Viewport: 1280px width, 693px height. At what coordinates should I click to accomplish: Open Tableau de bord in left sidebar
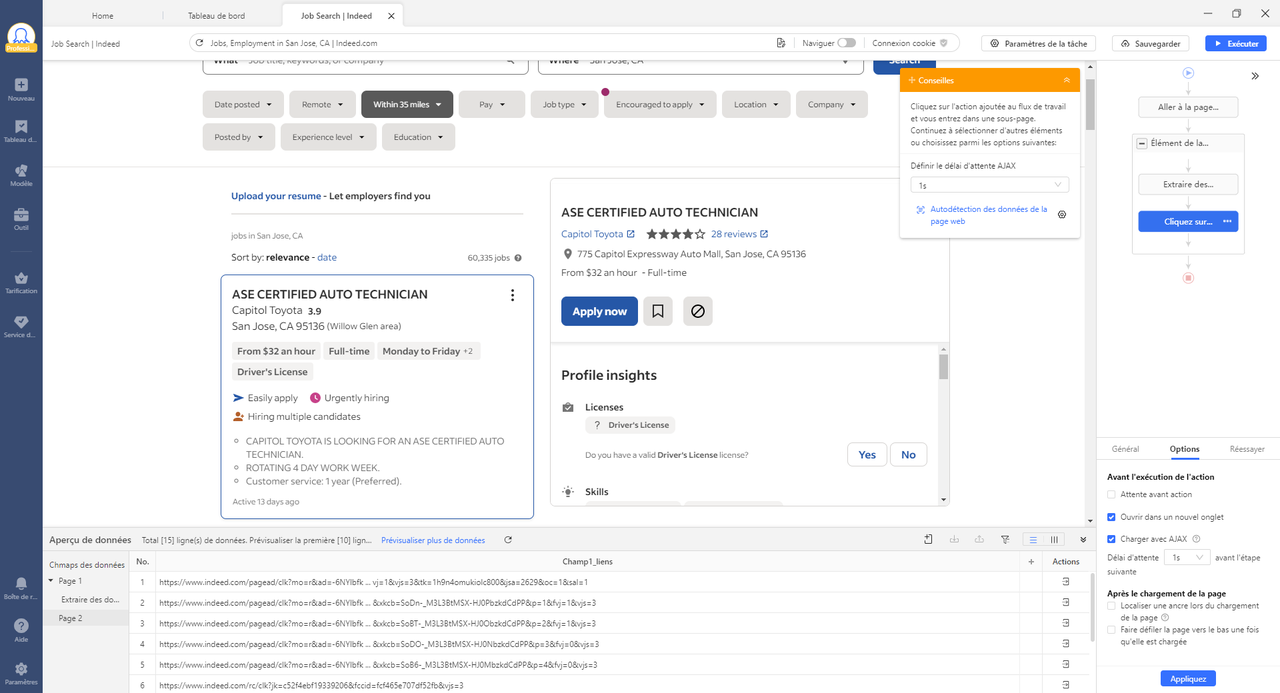[x=21, y=131]
